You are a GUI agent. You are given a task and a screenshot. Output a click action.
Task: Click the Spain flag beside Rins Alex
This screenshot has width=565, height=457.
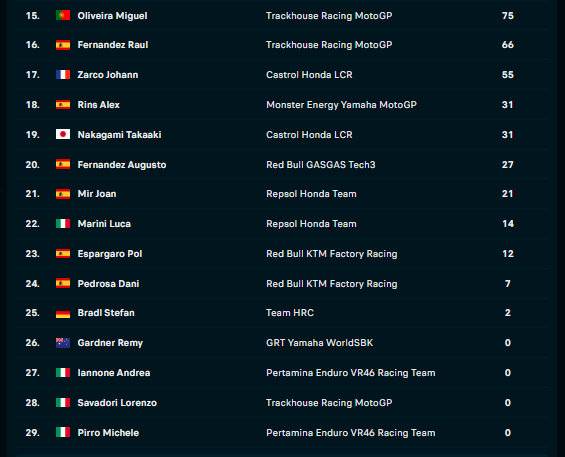63,105
